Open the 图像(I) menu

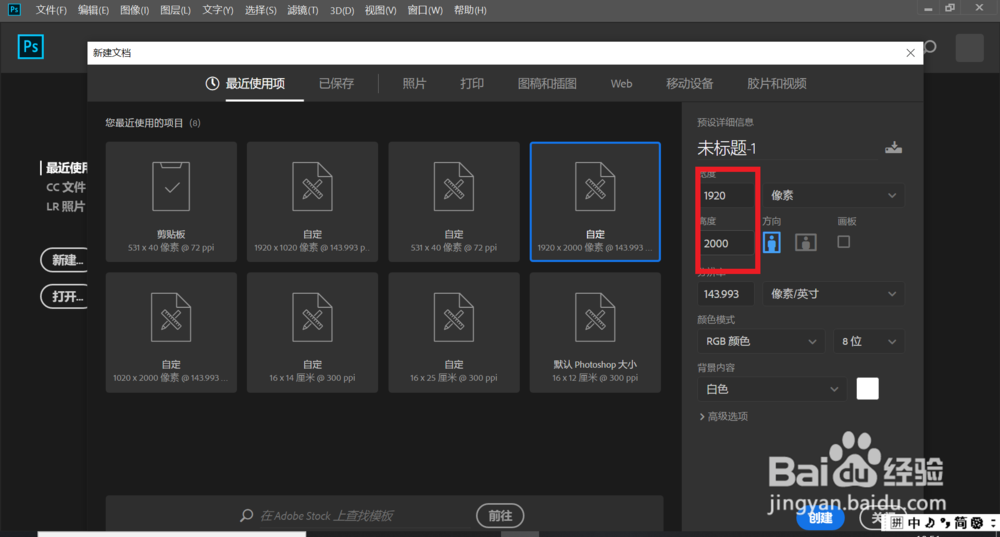click(x=135, y=10)
